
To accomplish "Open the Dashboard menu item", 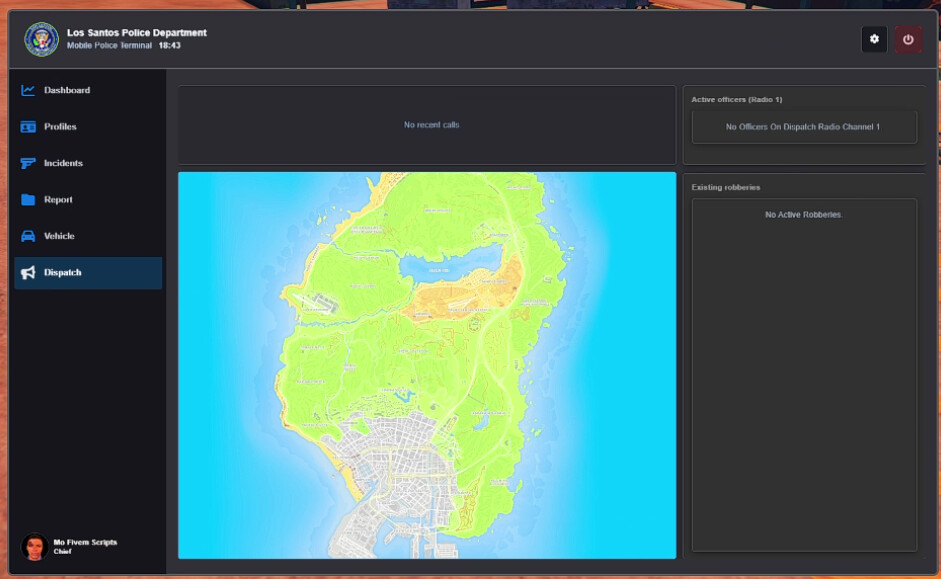I will [x=88, y=90].
